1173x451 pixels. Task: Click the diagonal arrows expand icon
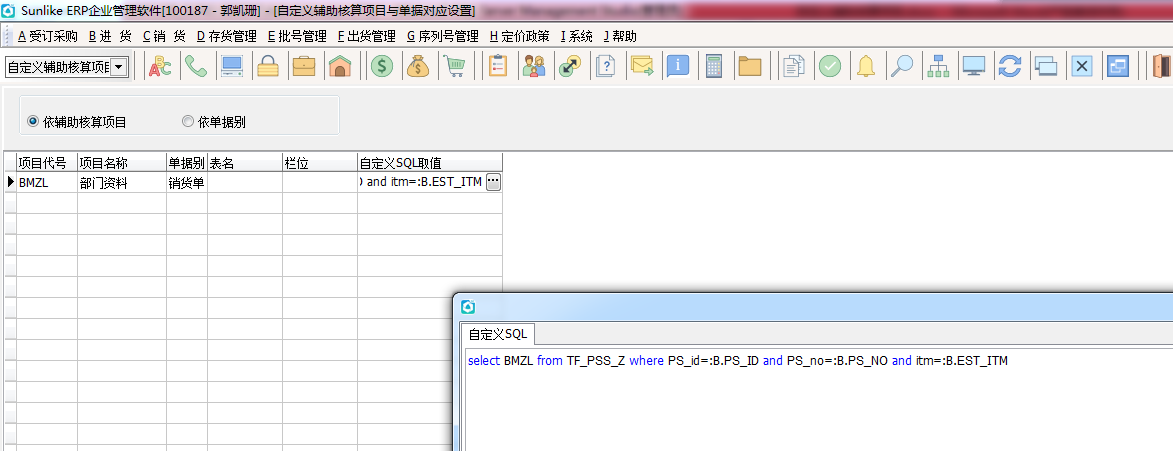pyautogui.click(x=570, y=67)
